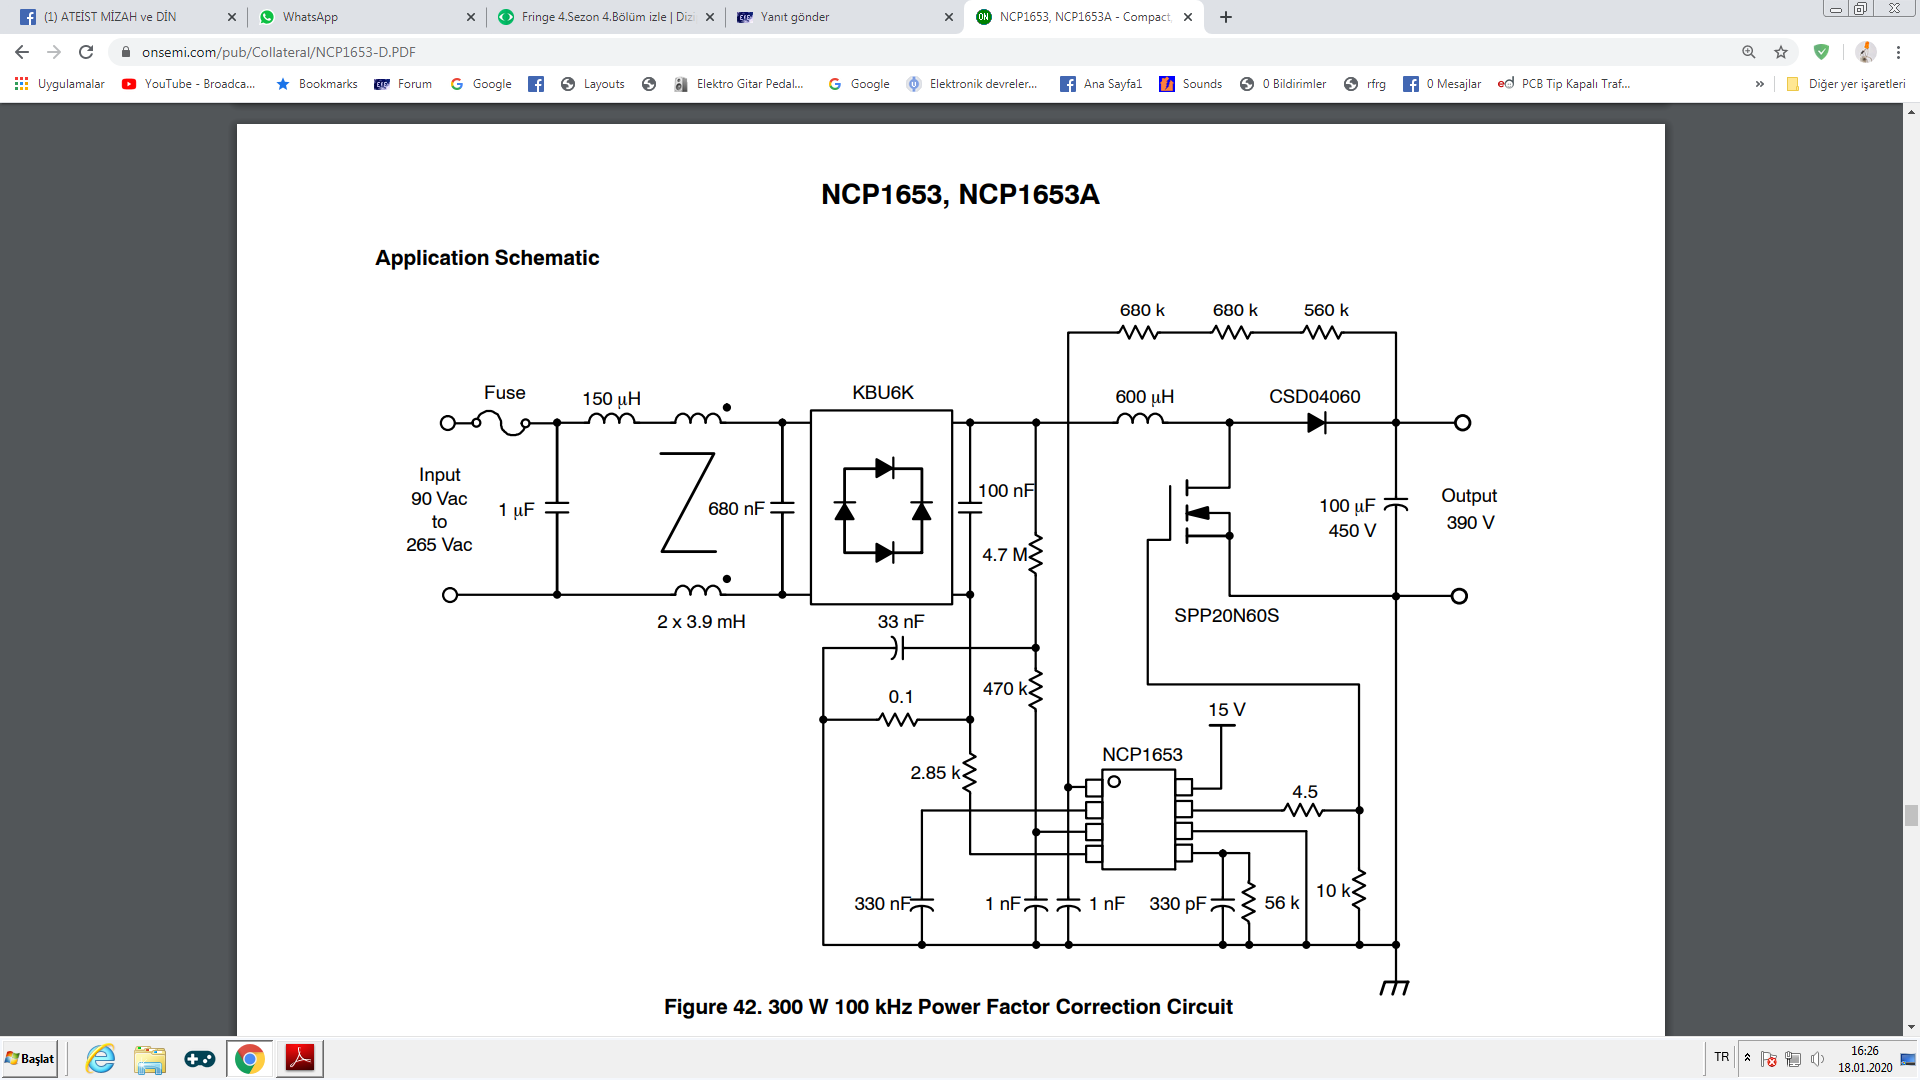Open the PCB Tip Kapalı Traf... bookmark
This screenshot has height=1080, width=1920.
(x=1564, y=84)
